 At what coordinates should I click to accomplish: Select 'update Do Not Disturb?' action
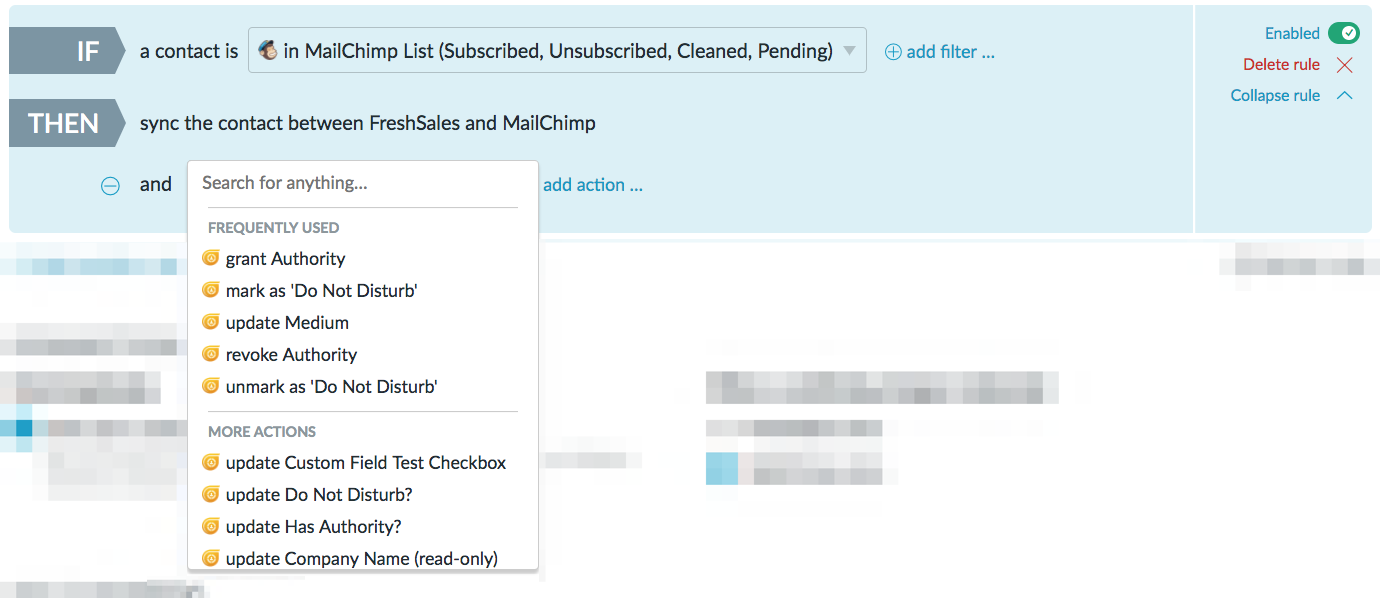pyautogui.click(x=318, y=495)
